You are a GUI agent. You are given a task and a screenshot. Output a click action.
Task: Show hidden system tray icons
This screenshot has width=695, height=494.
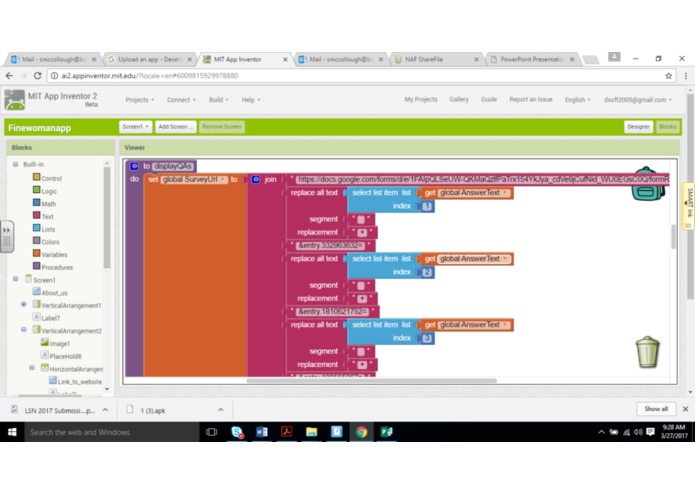(601, 432)
